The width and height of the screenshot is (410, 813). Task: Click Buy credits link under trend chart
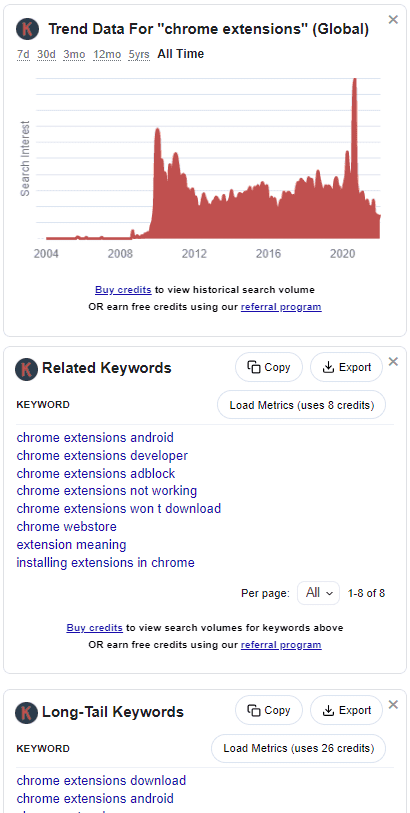[123, 290]
